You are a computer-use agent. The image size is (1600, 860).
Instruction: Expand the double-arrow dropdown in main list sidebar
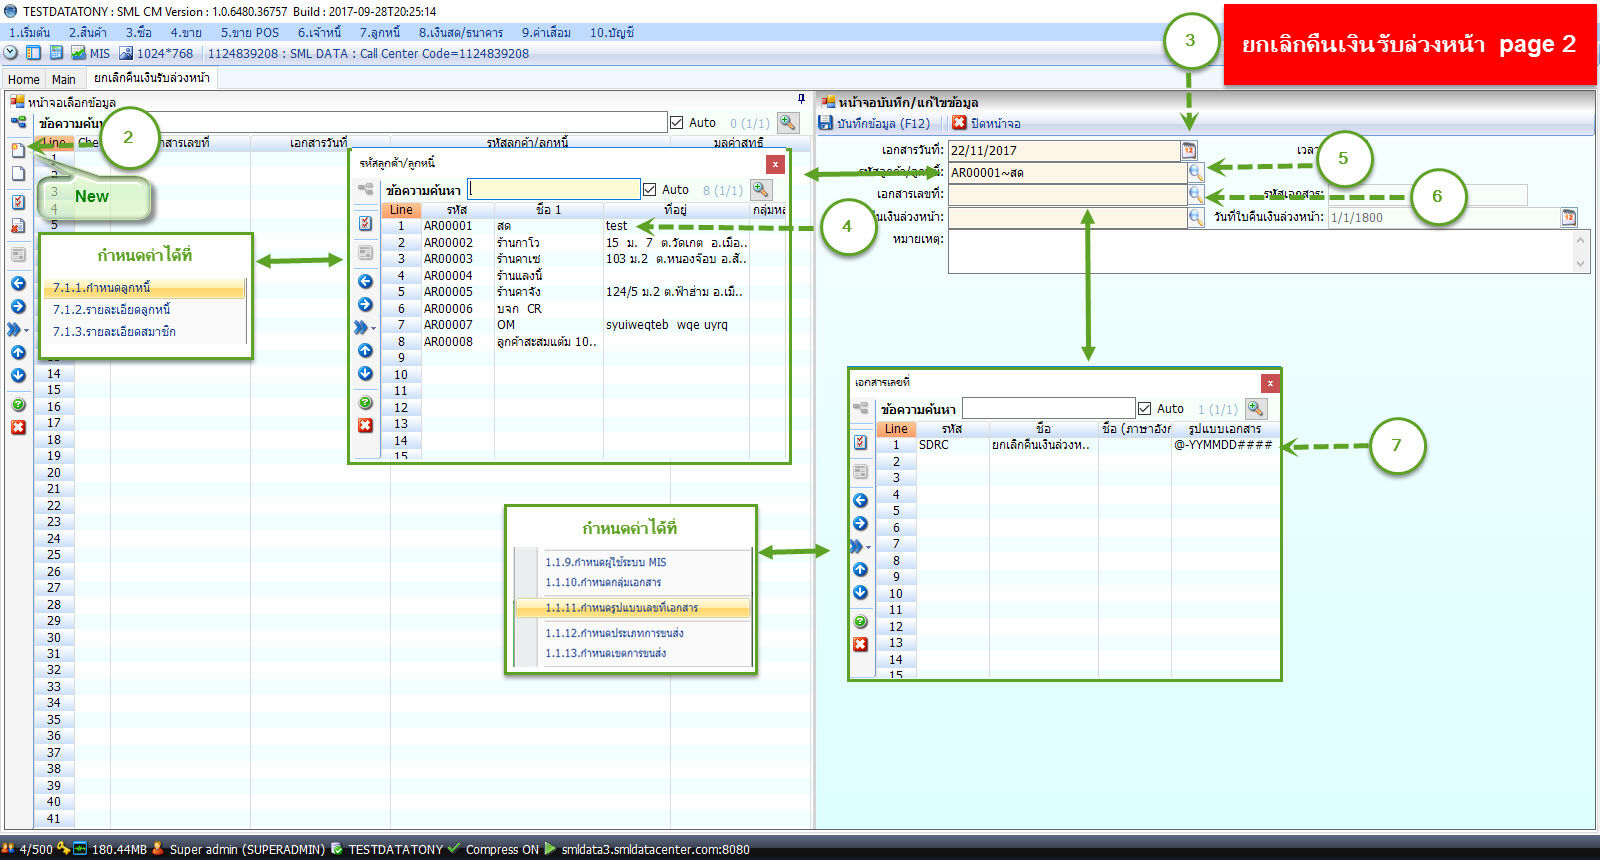pyautogui.click(x=17, y=329)
